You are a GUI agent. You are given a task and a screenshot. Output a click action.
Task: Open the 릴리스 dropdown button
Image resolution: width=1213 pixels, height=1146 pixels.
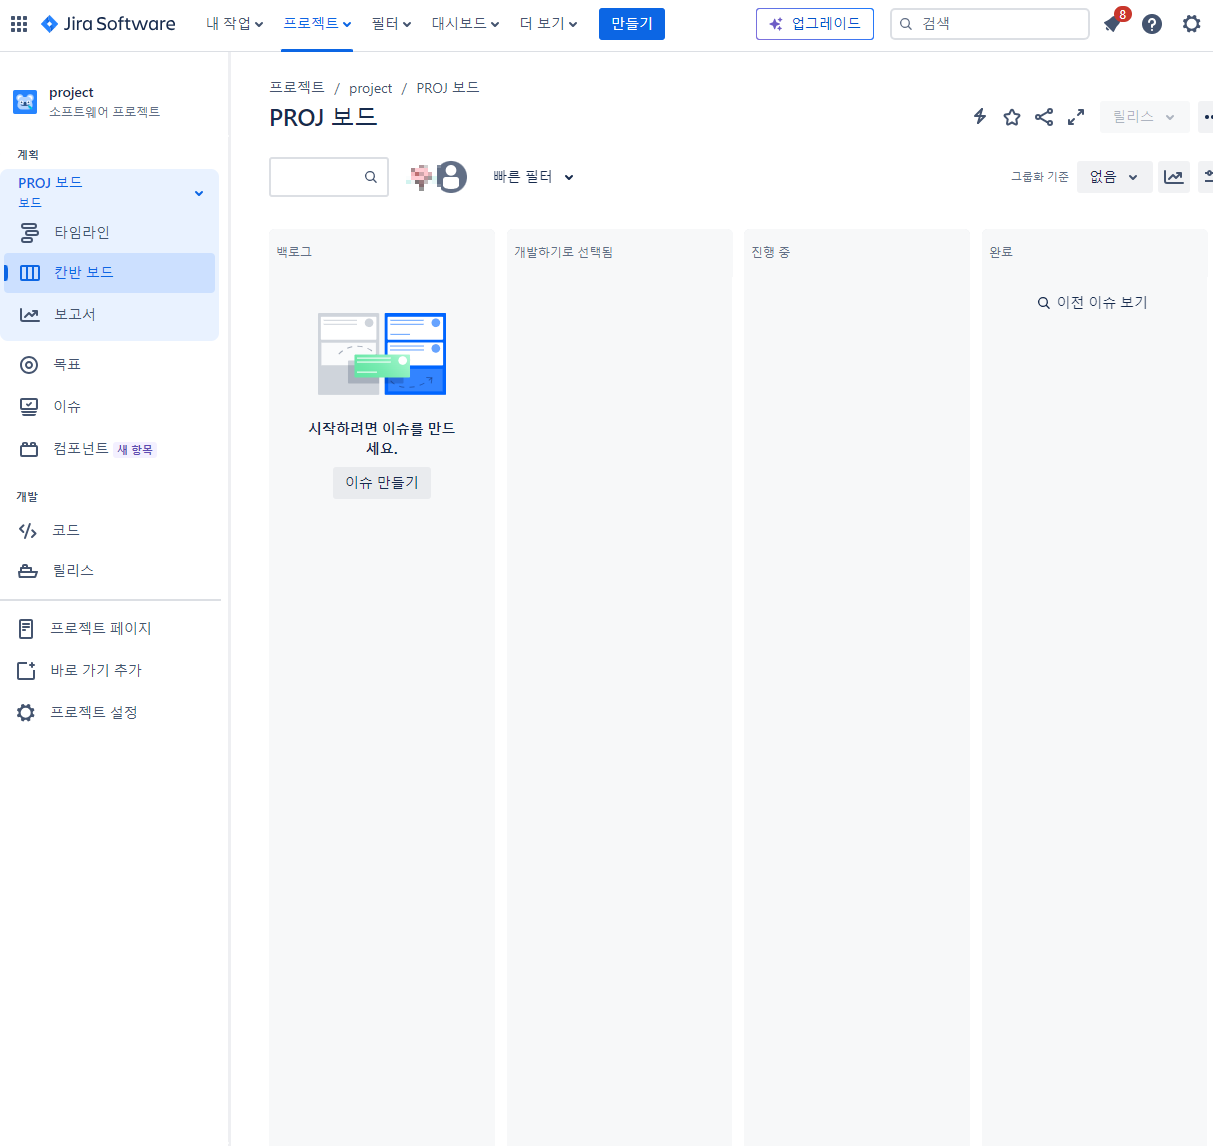click(x=1144, y=117)
